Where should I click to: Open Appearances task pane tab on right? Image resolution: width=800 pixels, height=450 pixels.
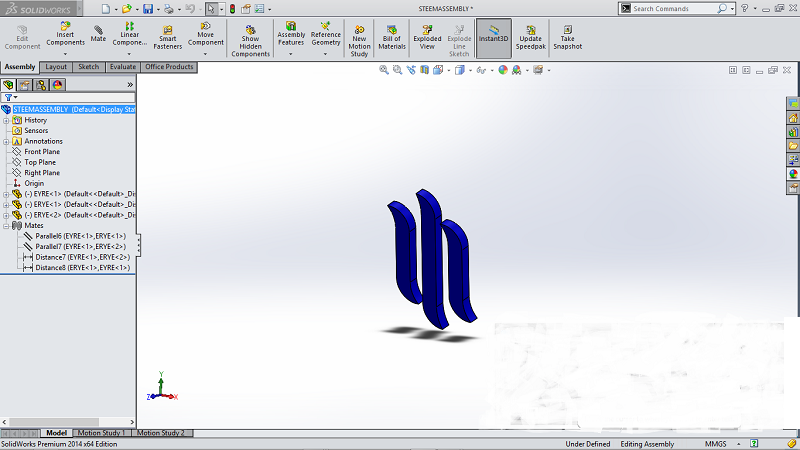pyautogui.click(x=793, y=174)
